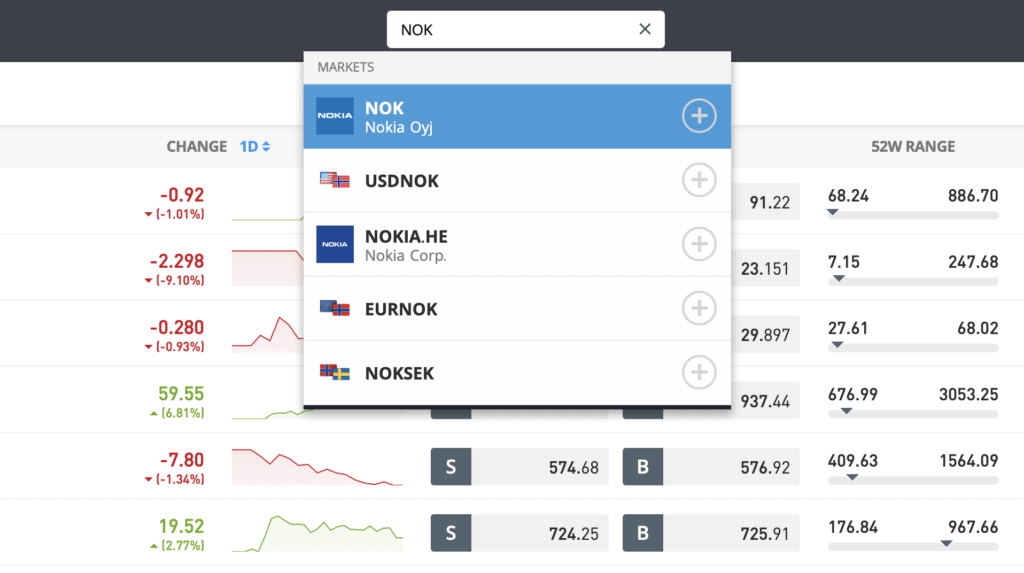Select the NOKIA.HE Nokia Corp. result
The image size is (1024, 573).
point(517,244)
